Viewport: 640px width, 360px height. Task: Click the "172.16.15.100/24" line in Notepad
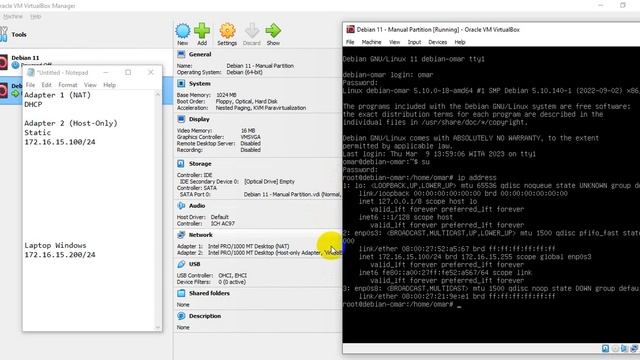(60, 142)
